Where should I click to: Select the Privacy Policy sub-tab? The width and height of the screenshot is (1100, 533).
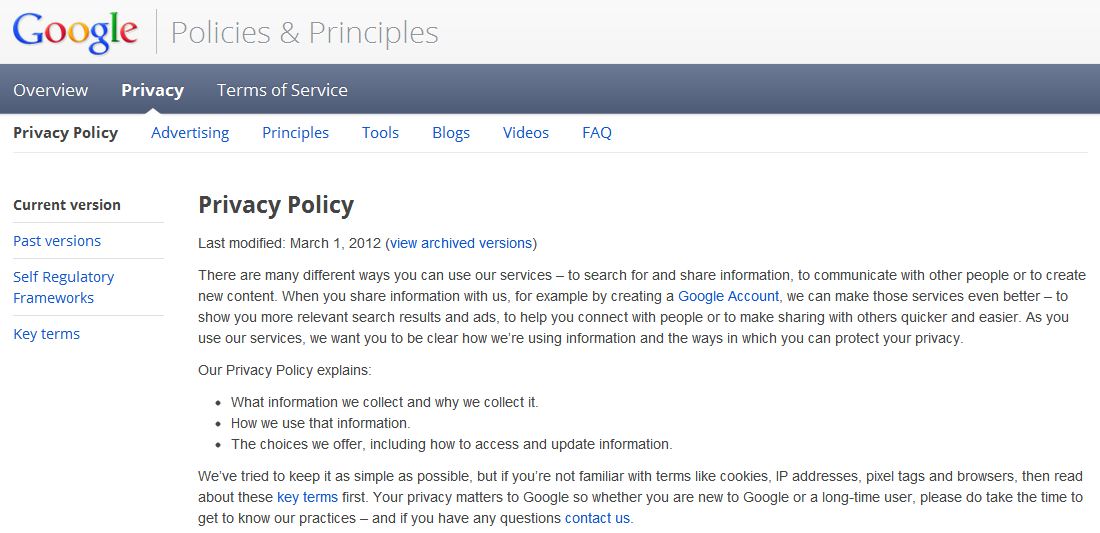pos(65,133)
